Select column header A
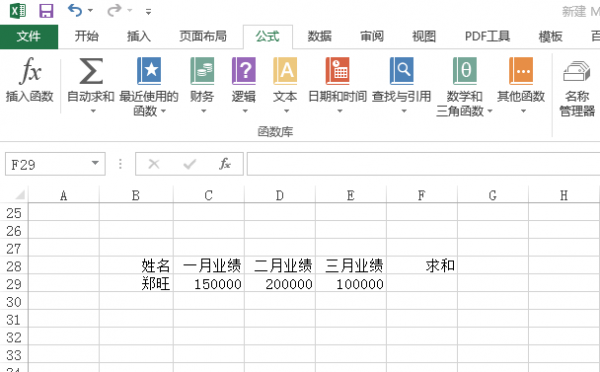The width and height of the screenshot is (600, 372). 64,196
